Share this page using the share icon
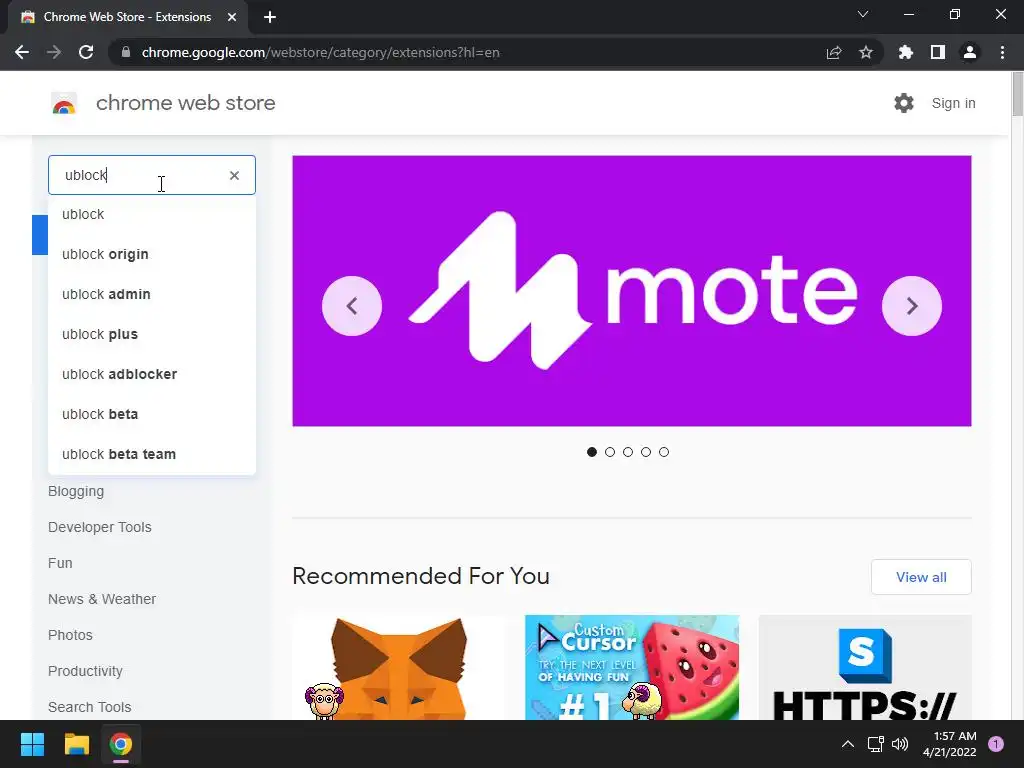Image resolution: width=1024 pixels, height=768 pixels. [x=834, y=52]
